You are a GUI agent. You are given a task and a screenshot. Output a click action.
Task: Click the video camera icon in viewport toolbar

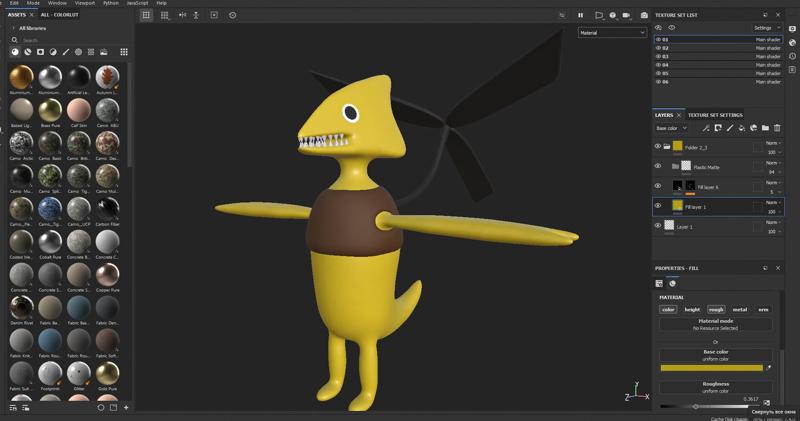coord(627,15)
